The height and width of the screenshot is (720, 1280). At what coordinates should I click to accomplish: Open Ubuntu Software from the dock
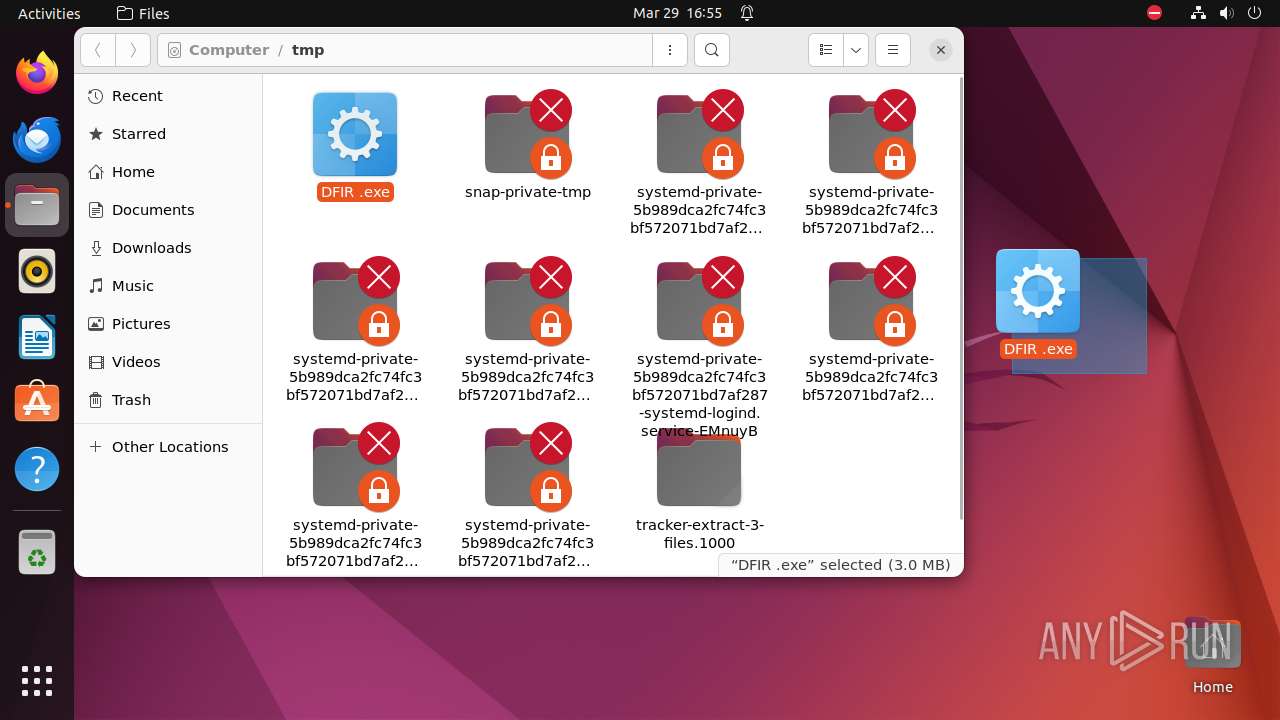point(37,403)
